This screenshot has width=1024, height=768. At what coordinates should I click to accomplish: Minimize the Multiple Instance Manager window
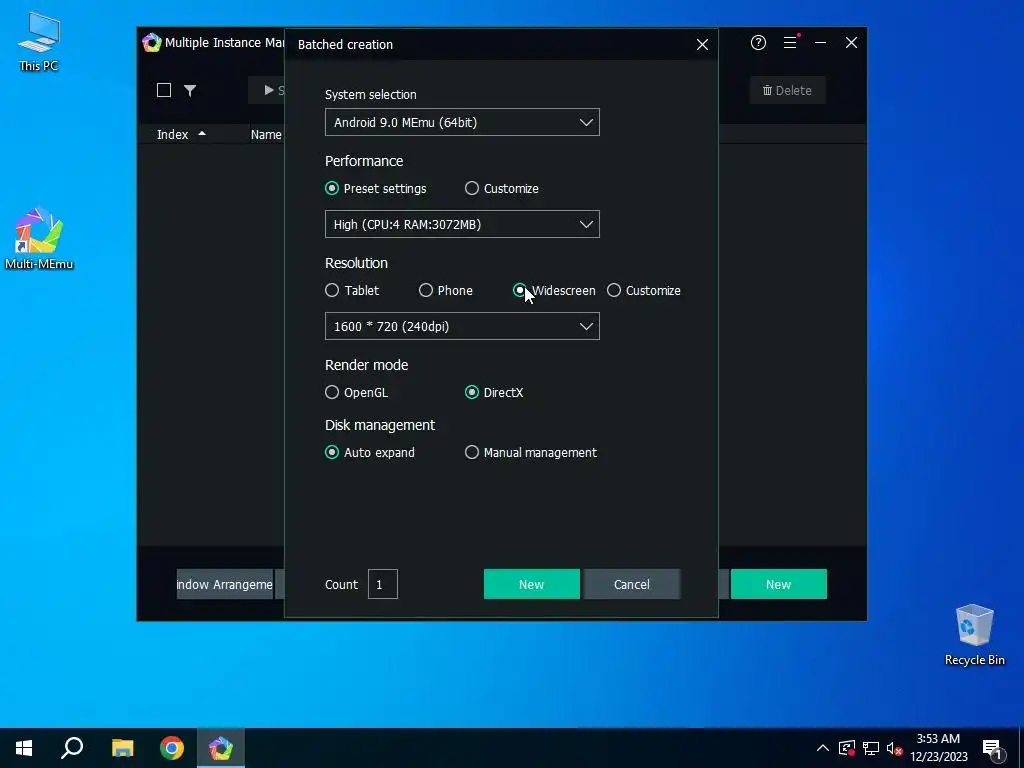(x=821, y=43)
